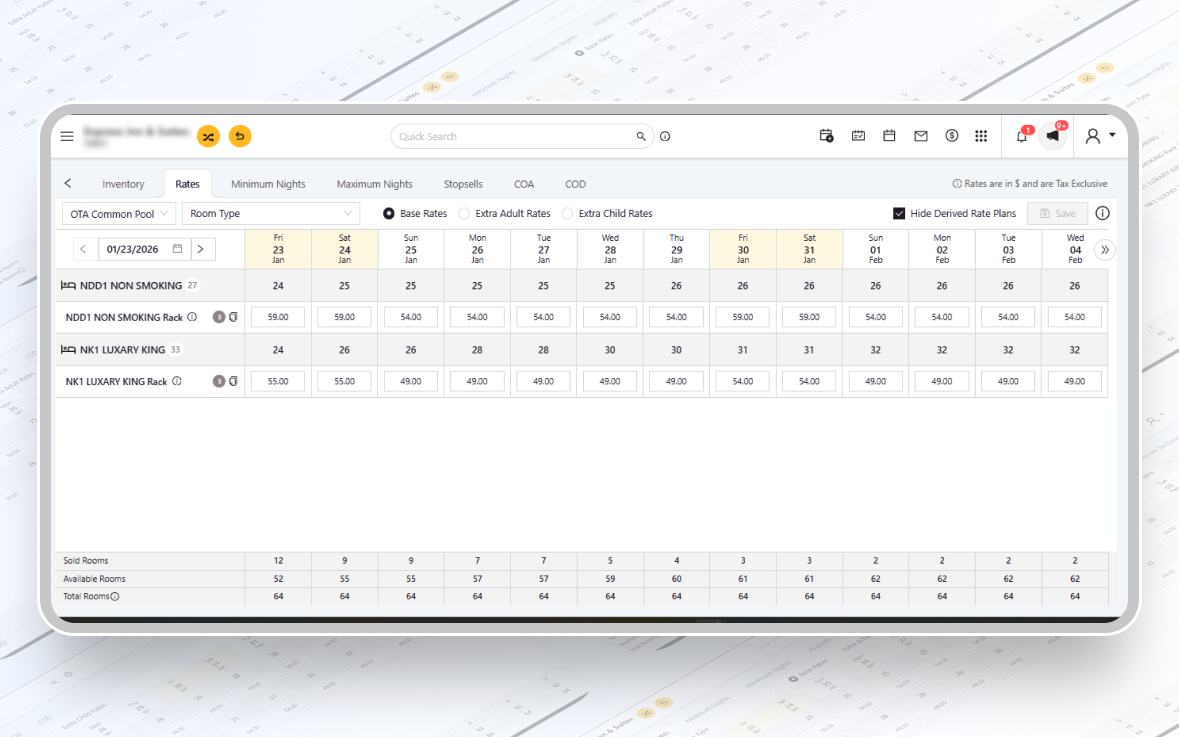Viewport: 1179px width, 737px height.
Task: Click the Available Rooms row label
Action: coord(94,578)
